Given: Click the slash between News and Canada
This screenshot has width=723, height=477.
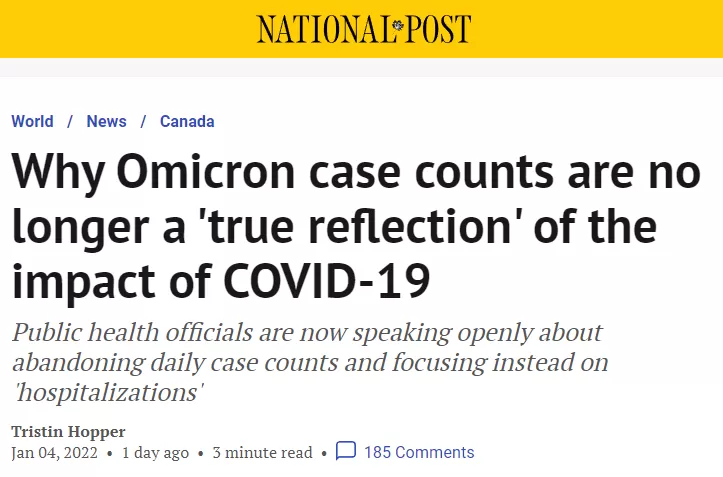Looking at the screenshot, I should [x=143, y=121].
